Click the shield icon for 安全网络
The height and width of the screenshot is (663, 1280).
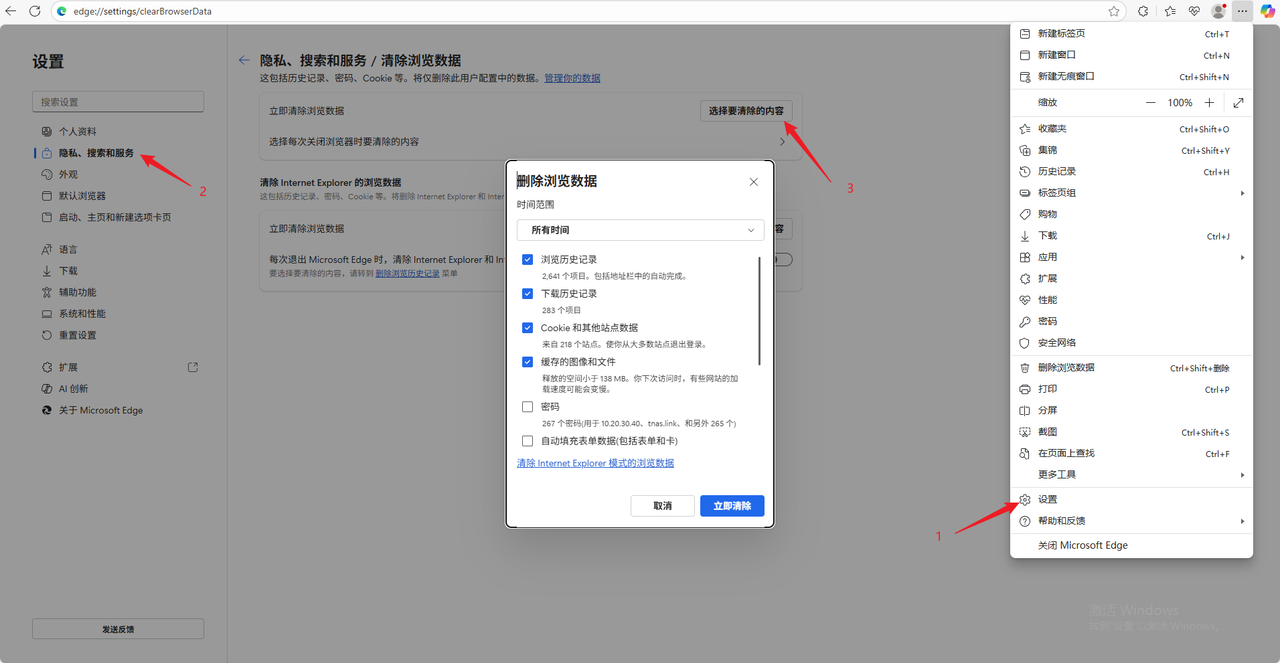pyautogui.click(x=1024, y=343)
